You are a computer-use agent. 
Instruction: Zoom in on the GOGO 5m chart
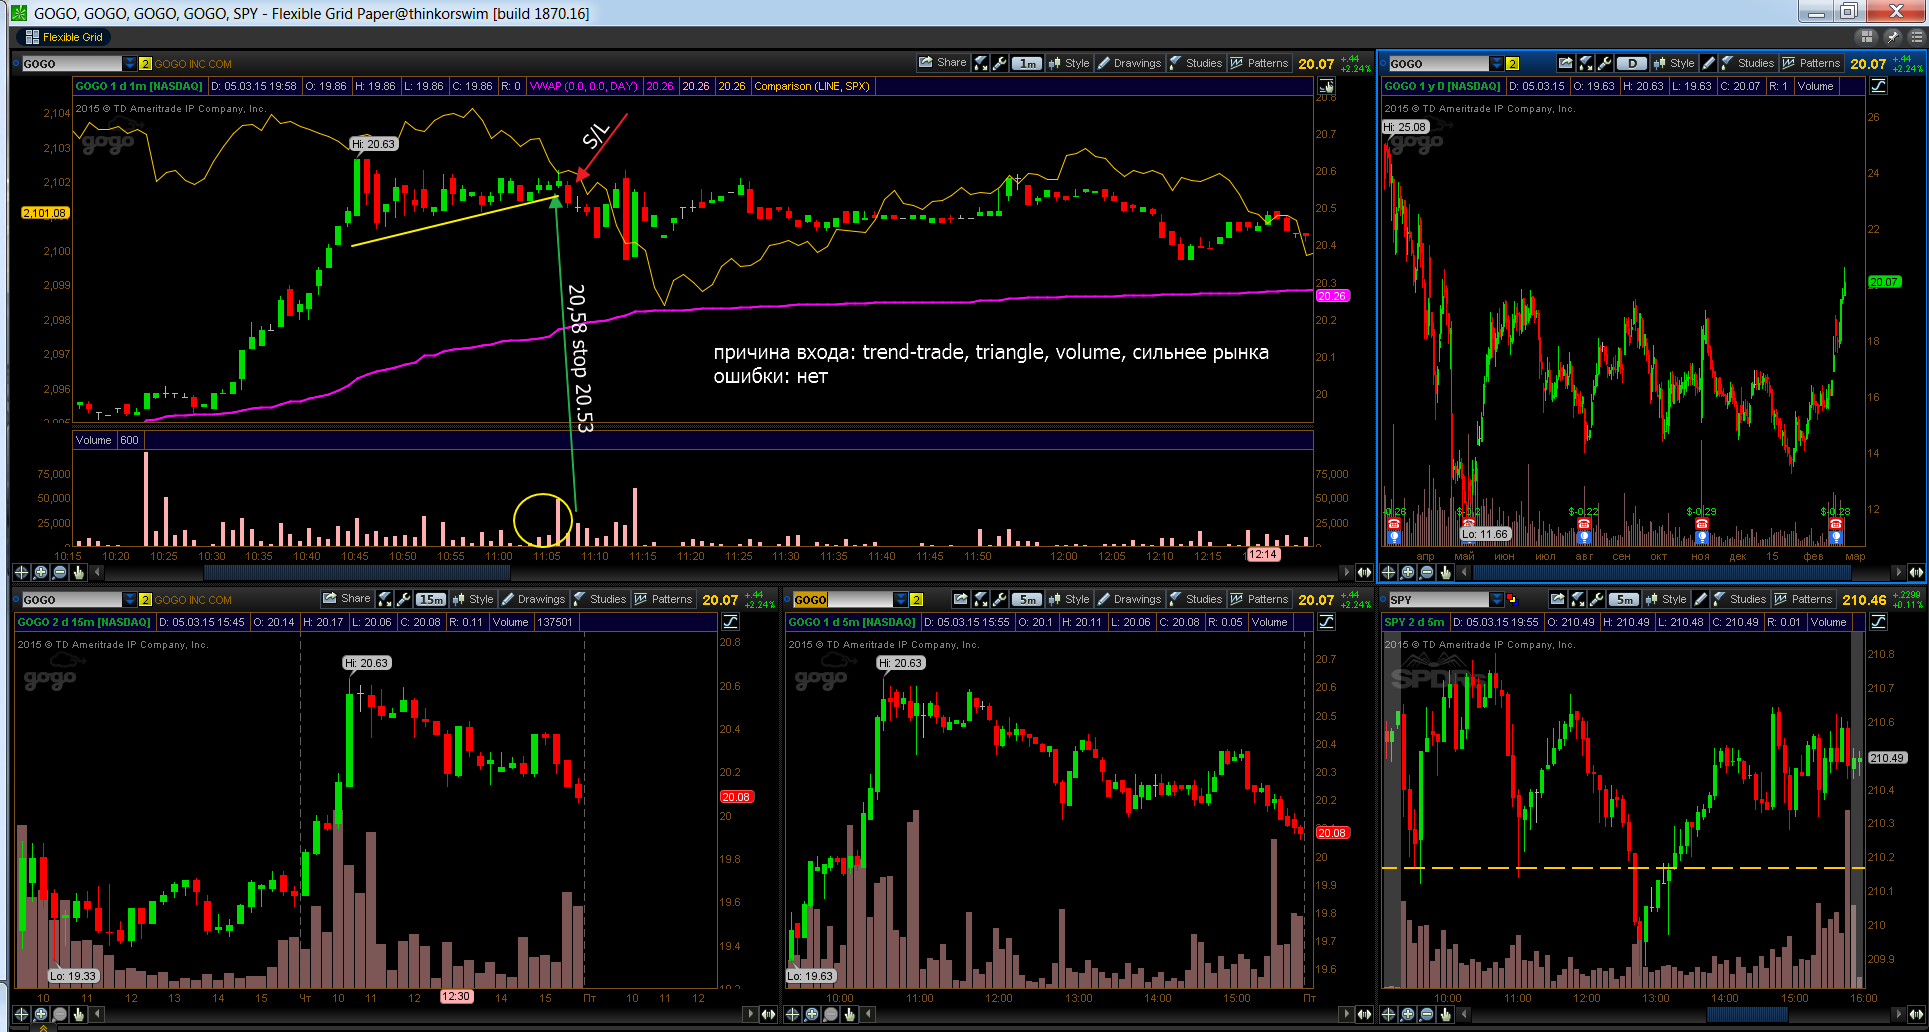click(x=811, y=1014)
